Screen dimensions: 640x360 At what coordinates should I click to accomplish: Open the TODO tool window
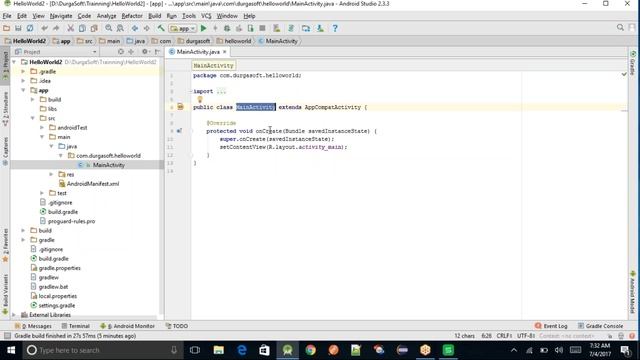(x=177, y=326)
